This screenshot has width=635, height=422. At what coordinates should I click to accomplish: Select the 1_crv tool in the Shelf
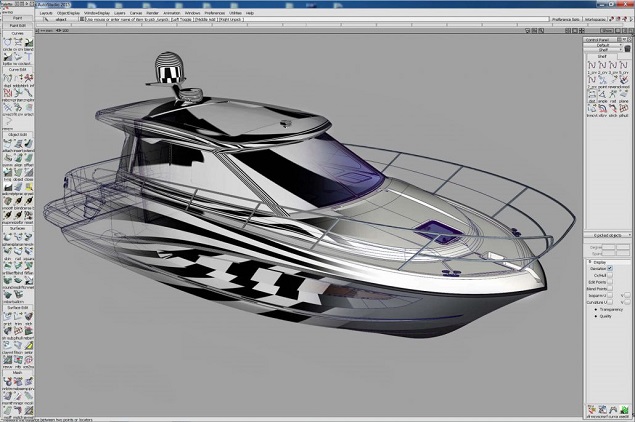point(591,64)
